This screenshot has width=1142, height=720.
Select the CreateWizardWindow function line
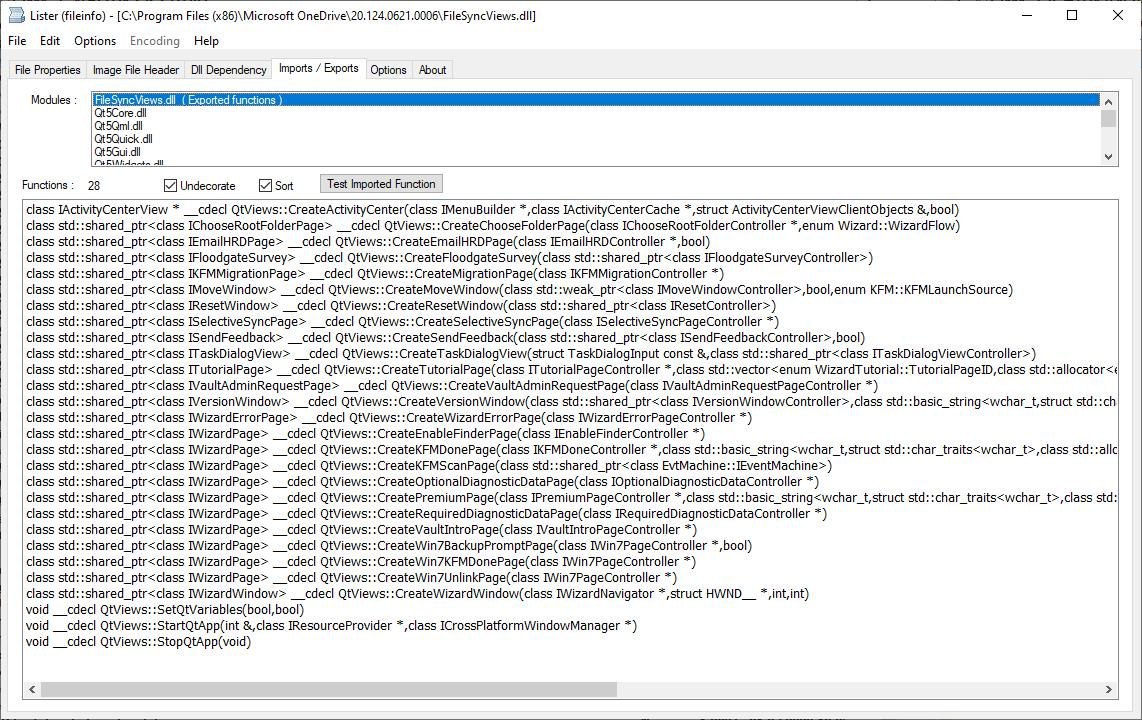(417, 594)
